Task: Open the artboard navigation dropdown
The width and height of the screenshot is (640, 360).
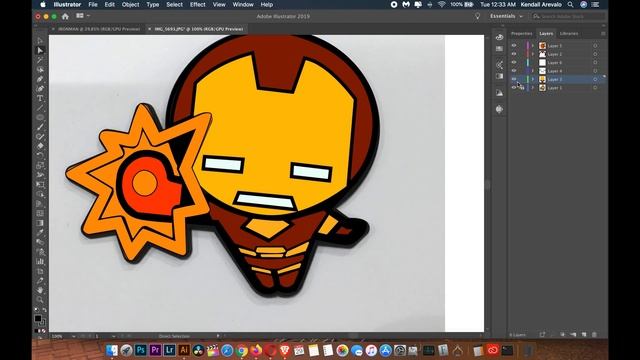Action: [x=113, y=336]
